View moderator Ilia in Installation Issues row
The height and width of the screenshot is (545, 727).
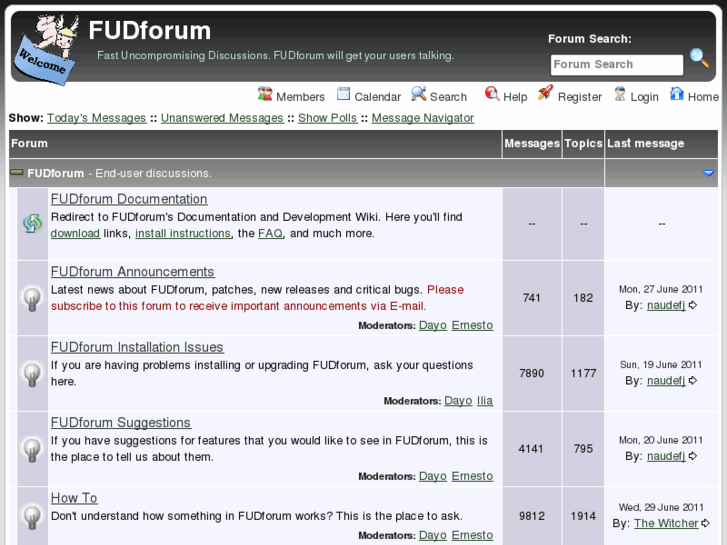pyautogui.click(x=485, y=401)
